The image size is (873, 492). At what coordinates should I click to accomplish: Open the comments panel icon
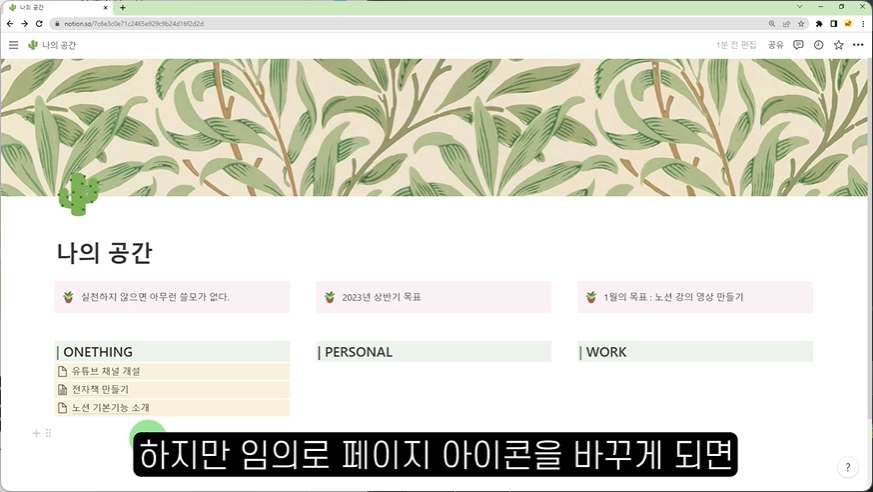tap(798, 45)
